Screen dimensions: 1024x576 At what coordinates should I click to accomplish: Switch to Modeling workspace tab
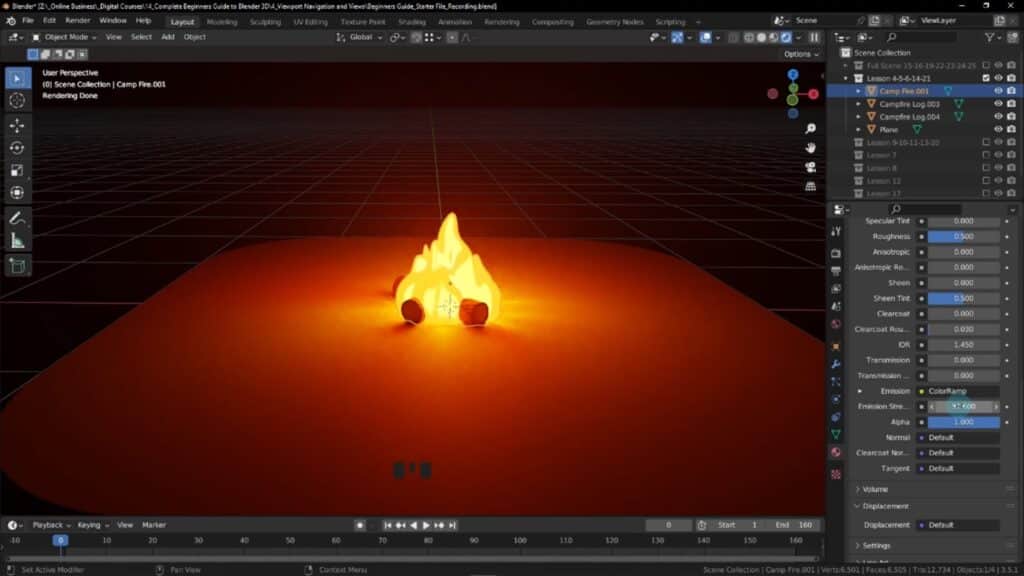click(222, 22)
